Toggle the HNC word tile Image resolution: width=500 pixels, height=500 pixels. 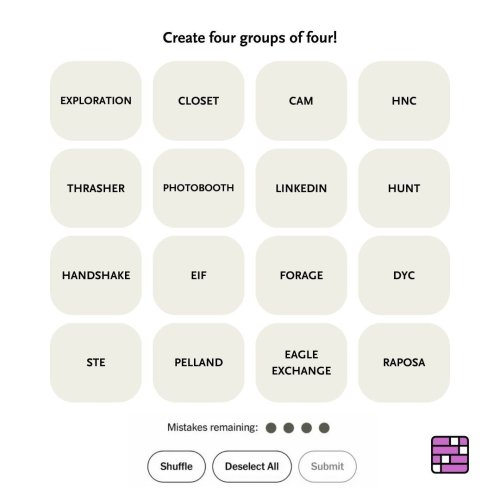[x=404, y=101]
